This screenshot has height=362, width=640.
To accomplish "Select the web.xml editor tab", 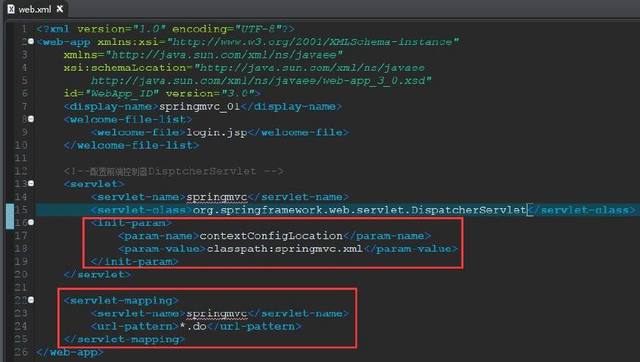I will coord(35,9).
